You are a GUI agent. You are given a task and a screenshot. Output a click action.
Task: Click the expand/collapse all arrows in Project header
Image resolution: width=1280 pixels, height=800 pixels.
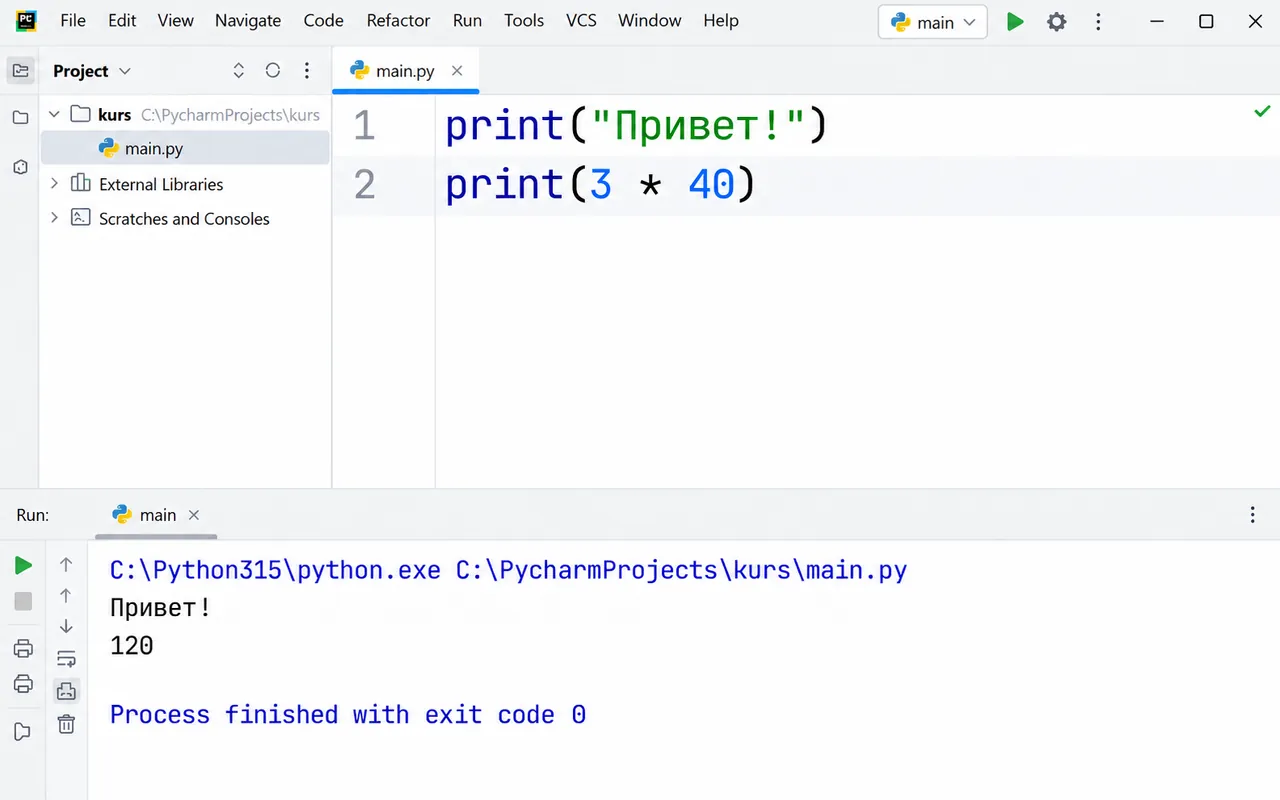(238, 71)
